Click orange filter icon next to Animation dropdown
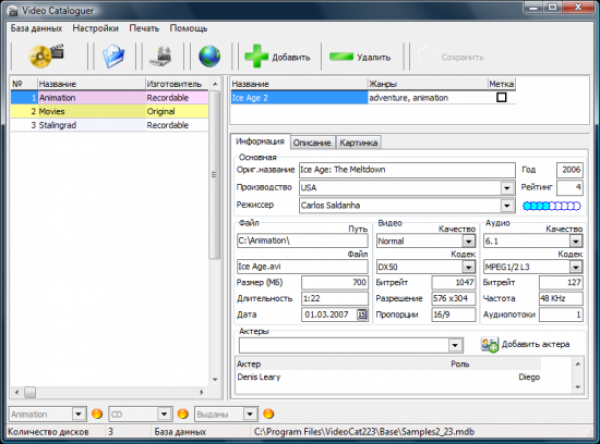The height and width of the screenshot is (444, 600). pyautogui.click(x=97, y=413)
